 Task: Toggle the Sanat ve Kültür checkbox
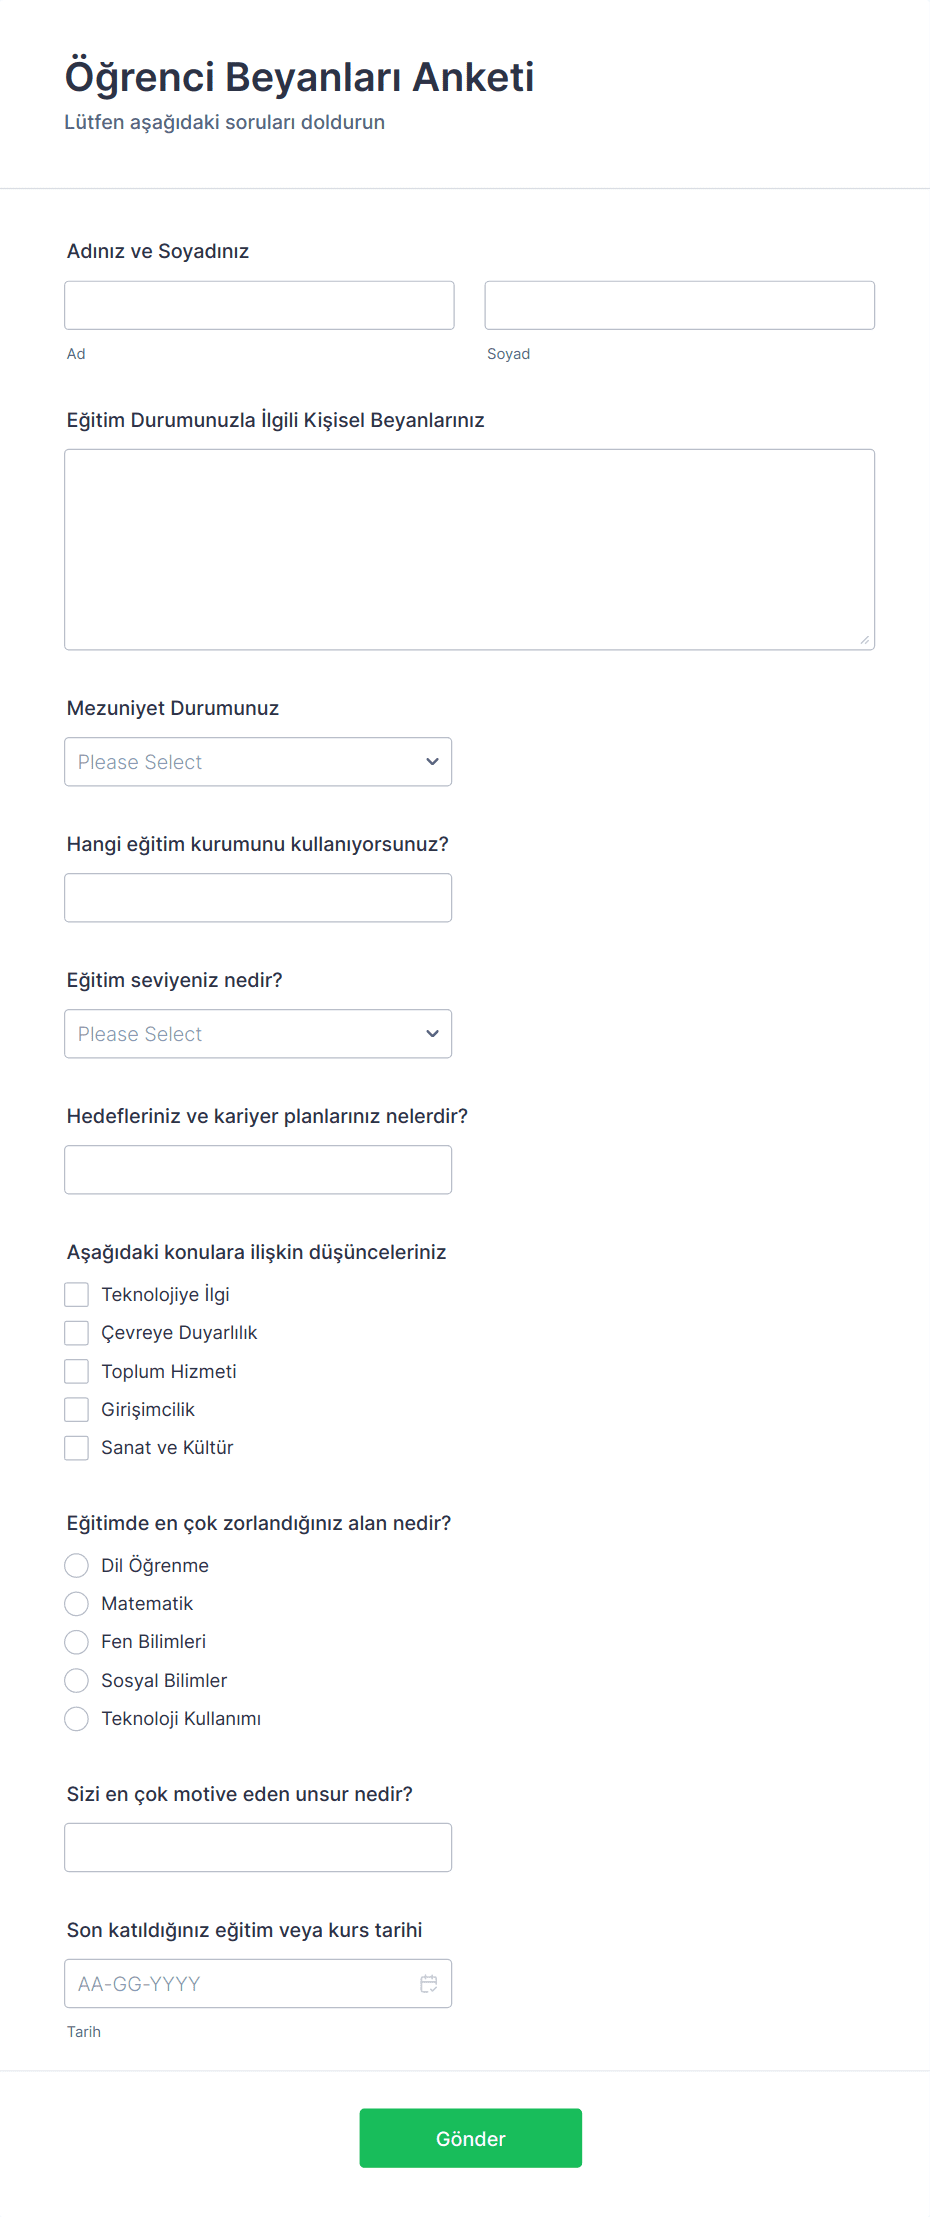[77, 1448]
